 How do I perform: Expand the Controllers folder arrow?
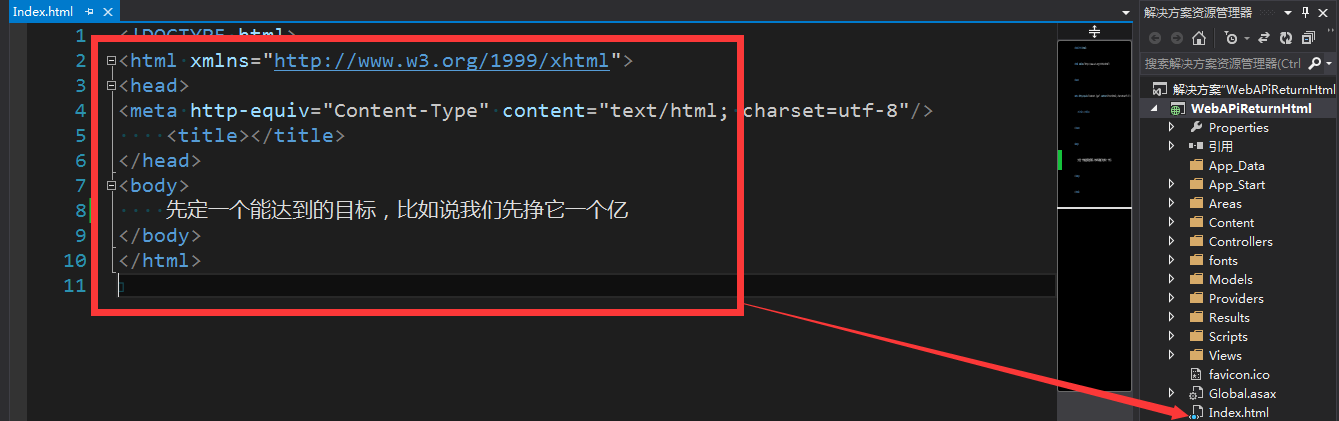point(1171,241)
